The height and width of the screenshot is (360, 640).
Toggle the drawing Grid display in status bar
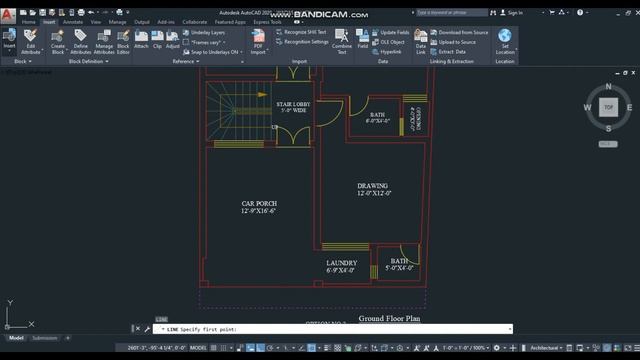213,348
